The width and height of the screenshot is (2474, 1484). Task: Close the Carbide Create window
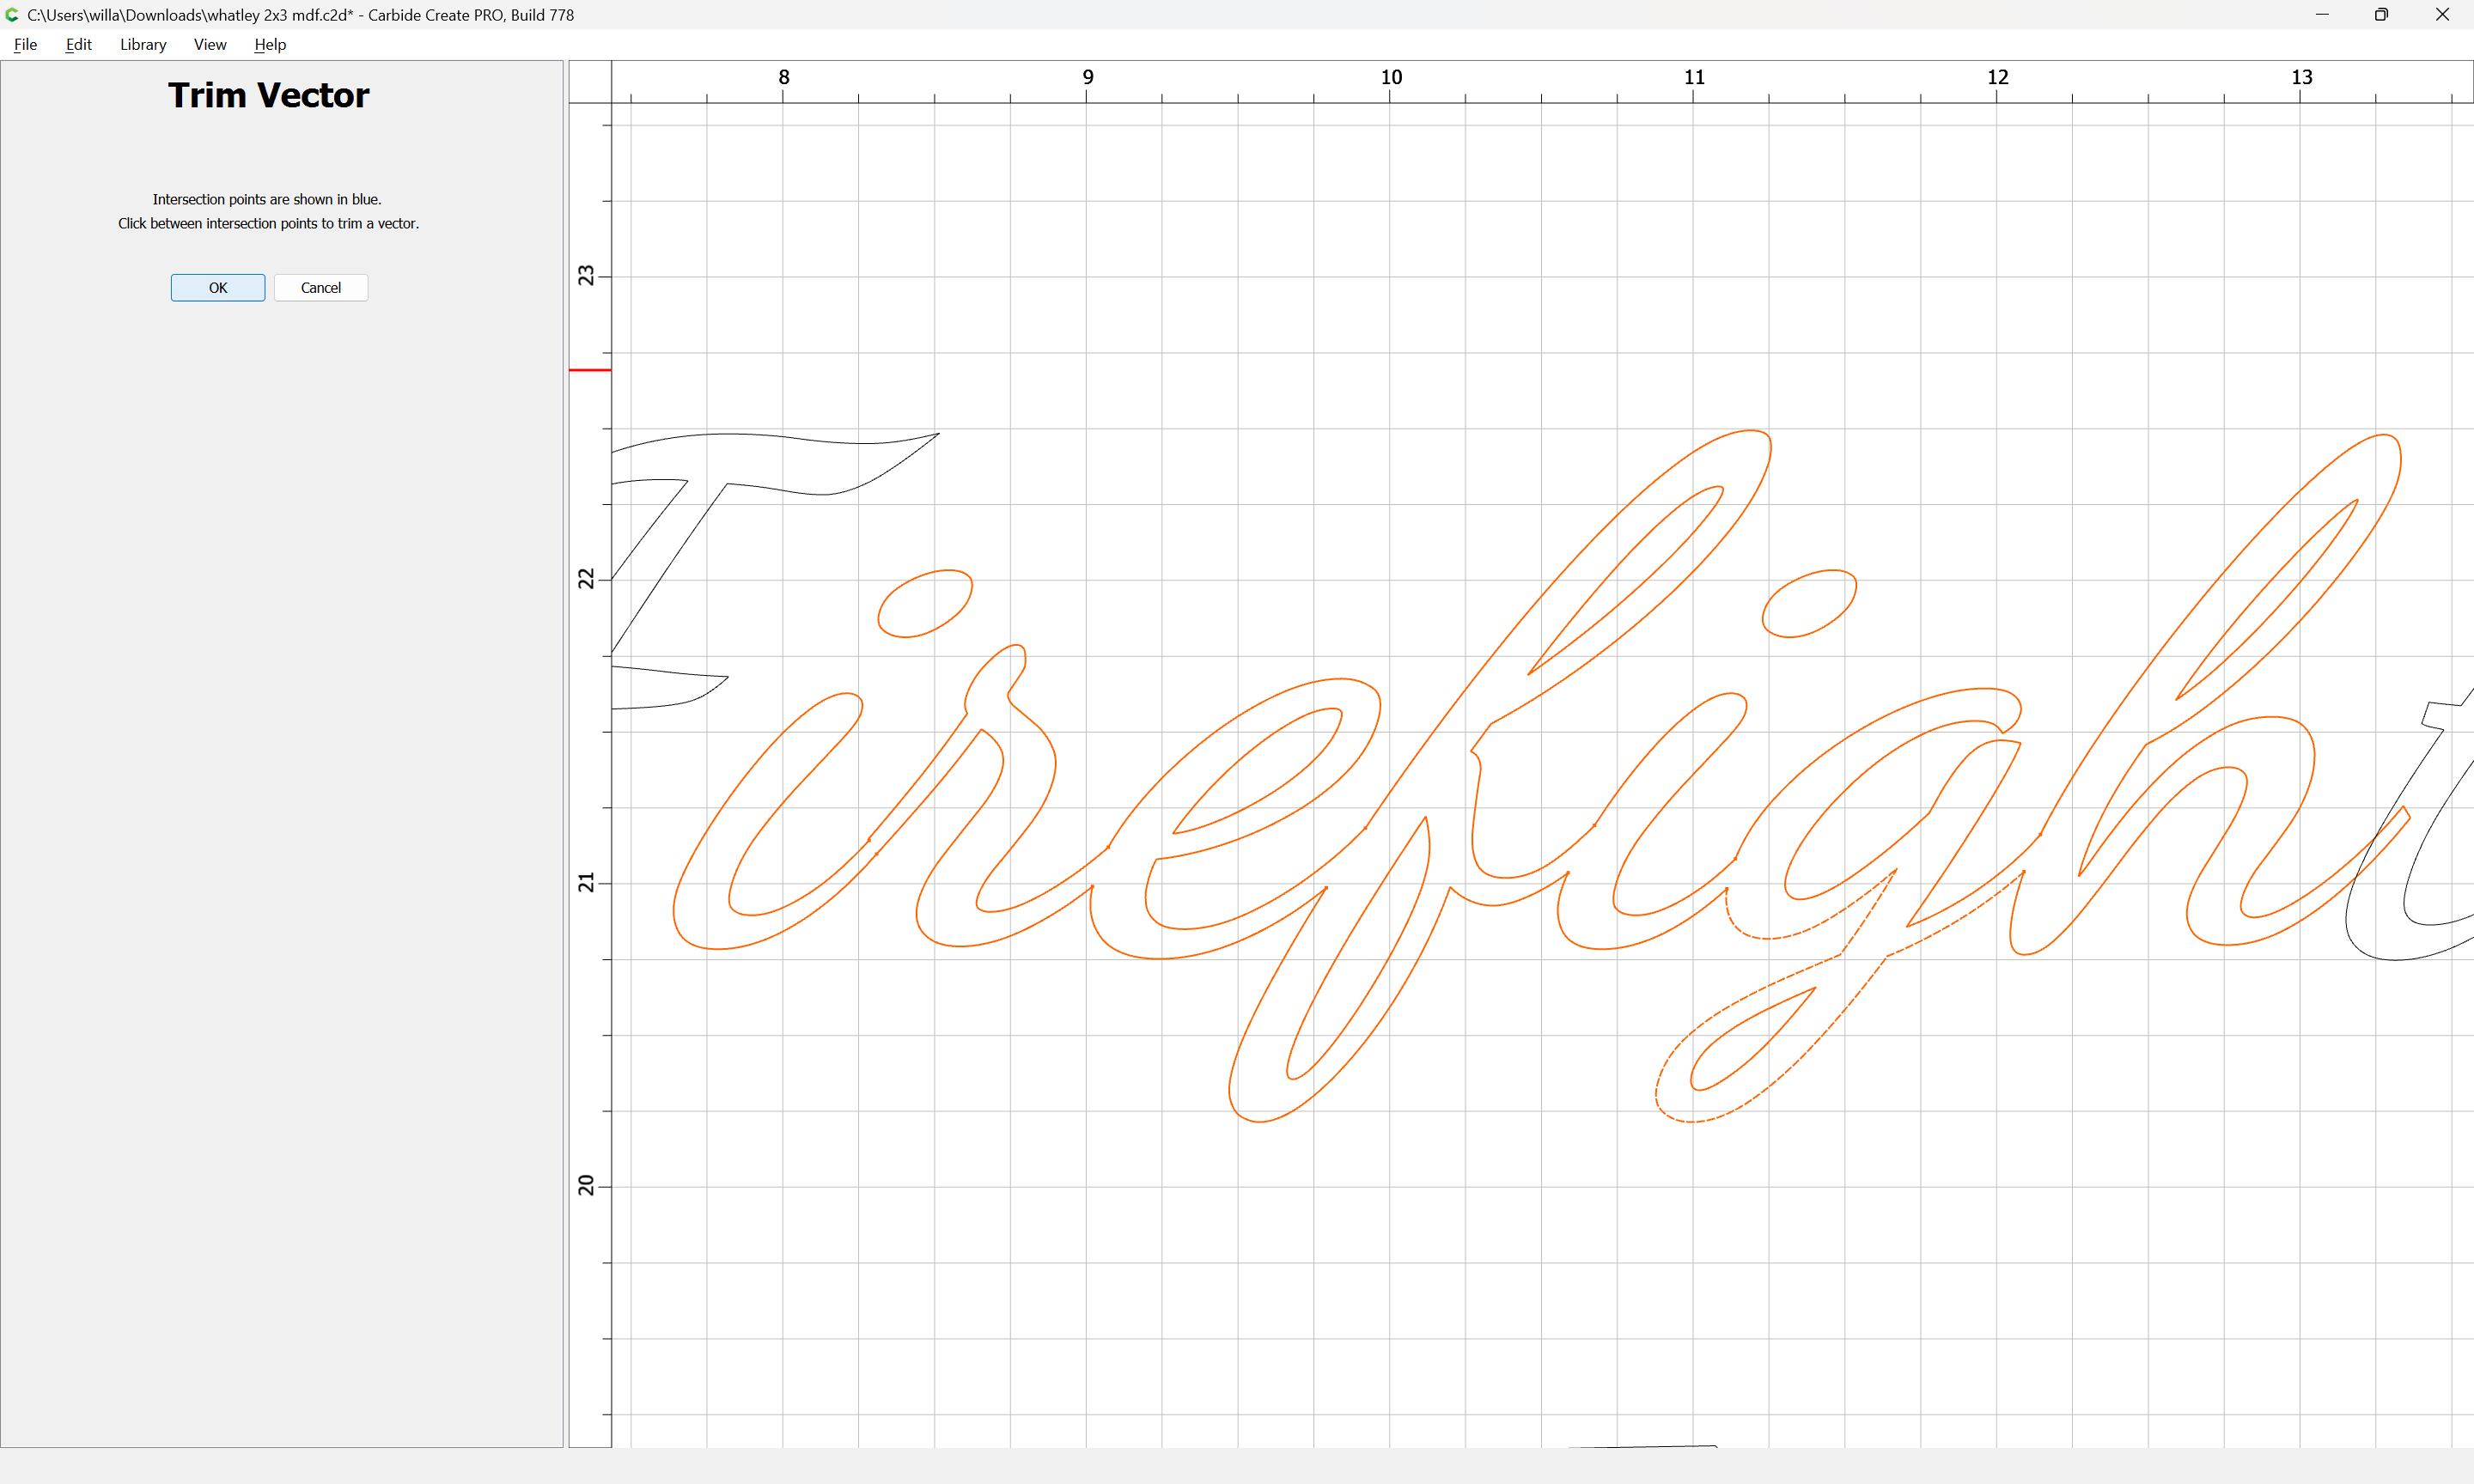click(x=2441, y=14)
